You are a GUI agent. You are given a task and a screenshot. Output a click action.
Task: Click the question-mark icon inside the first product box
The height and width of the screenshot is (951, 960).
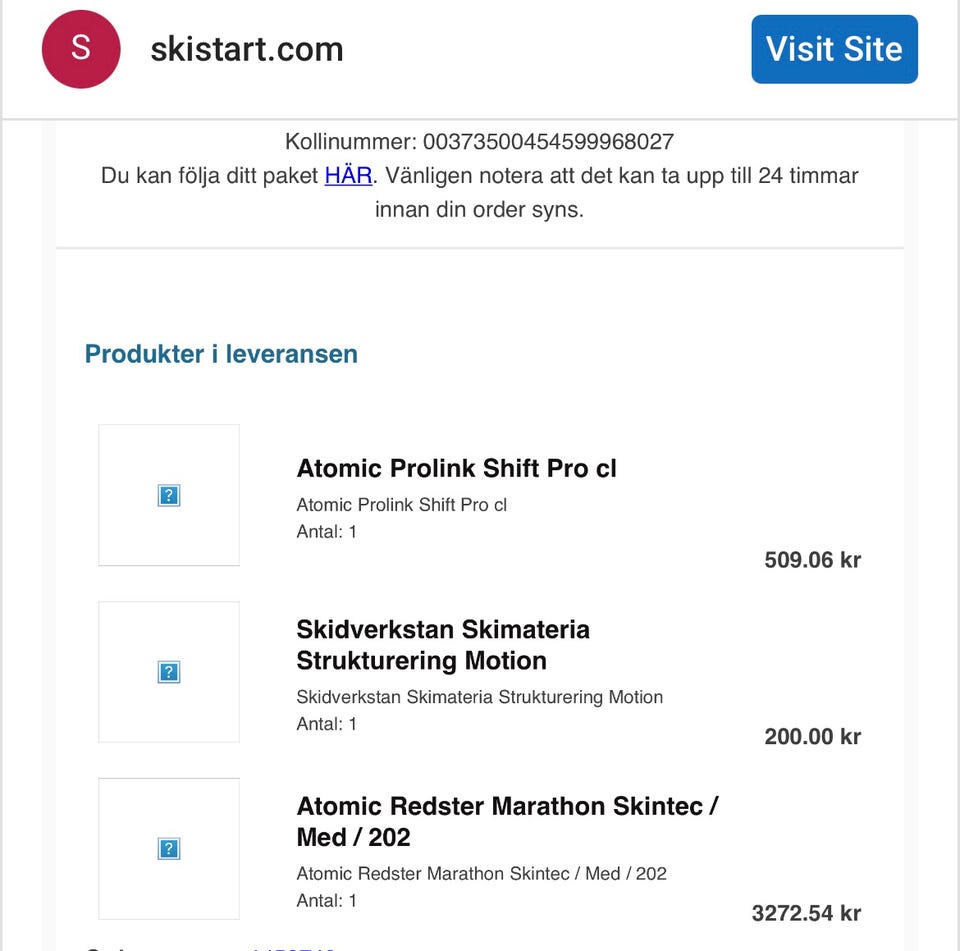pos(168,494)
